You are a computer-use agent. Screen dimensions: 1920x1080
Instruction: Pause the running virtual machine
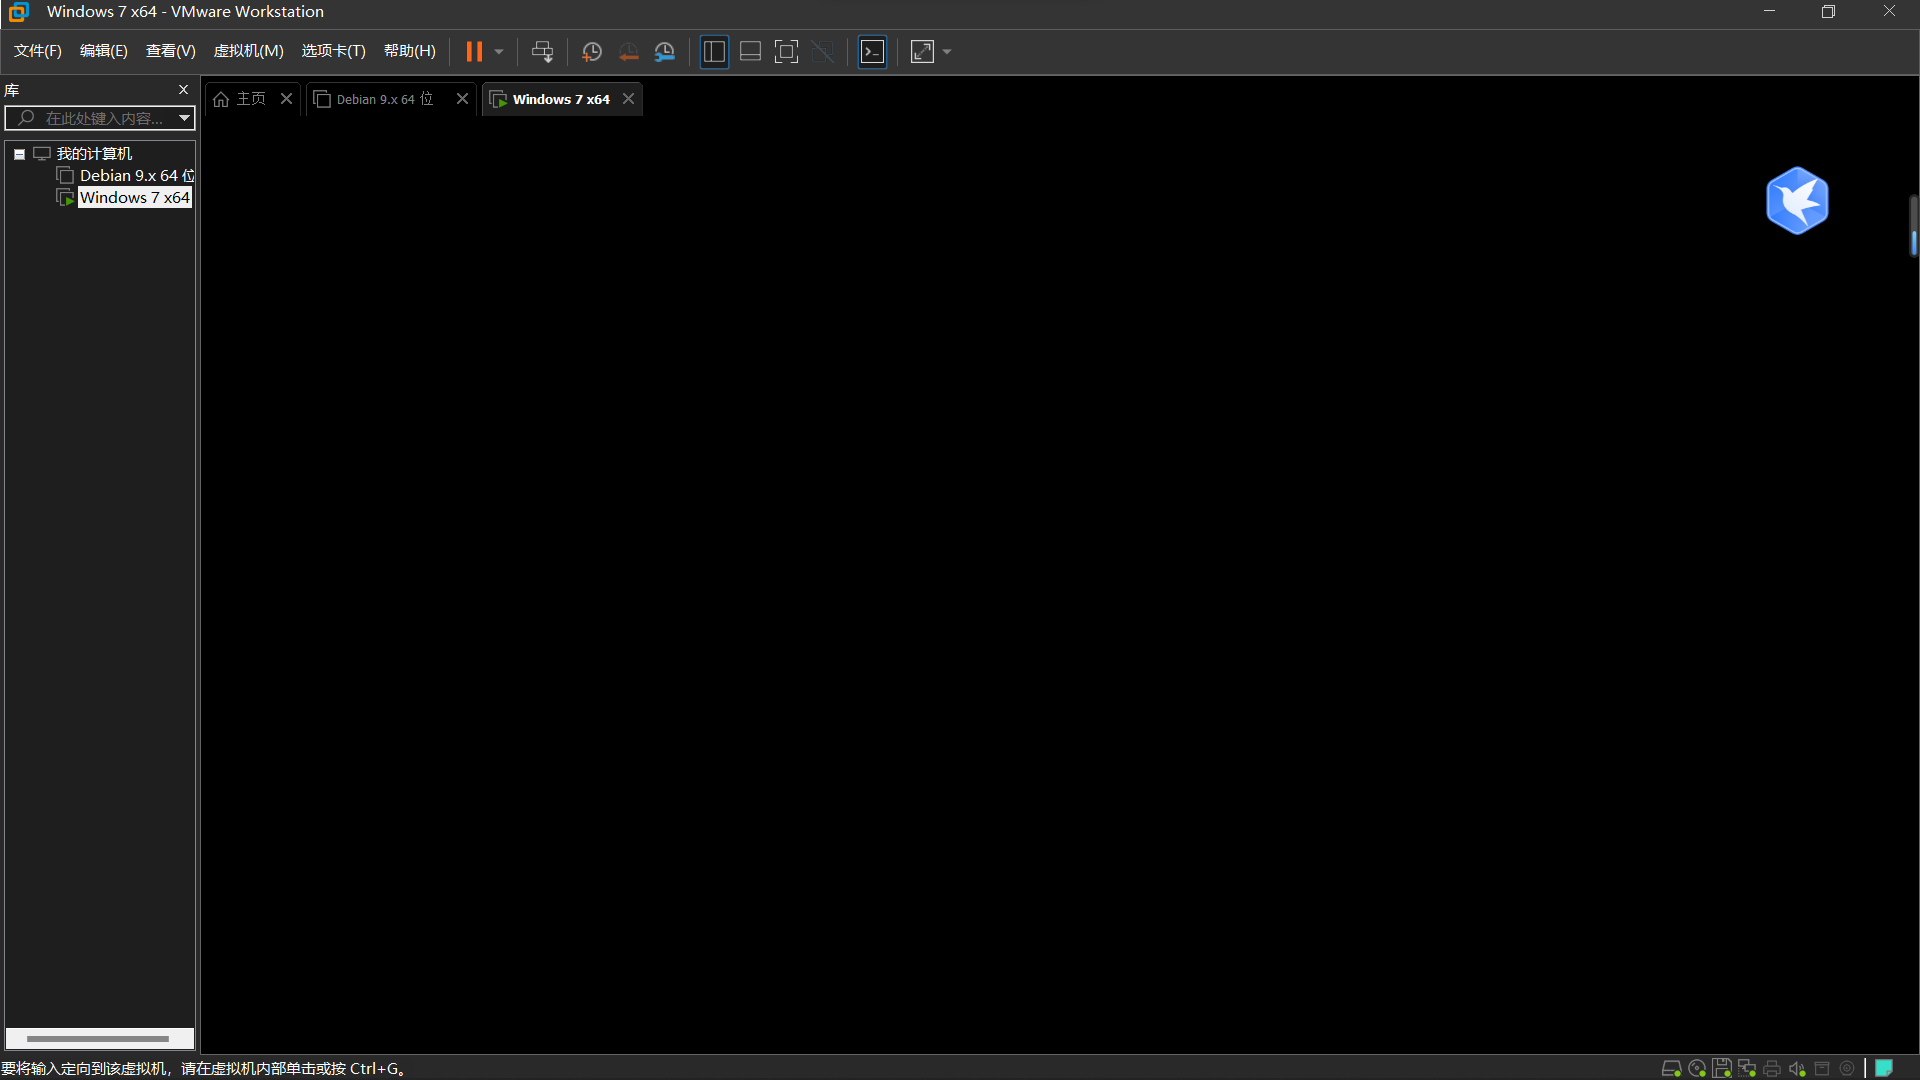(474, 51)
